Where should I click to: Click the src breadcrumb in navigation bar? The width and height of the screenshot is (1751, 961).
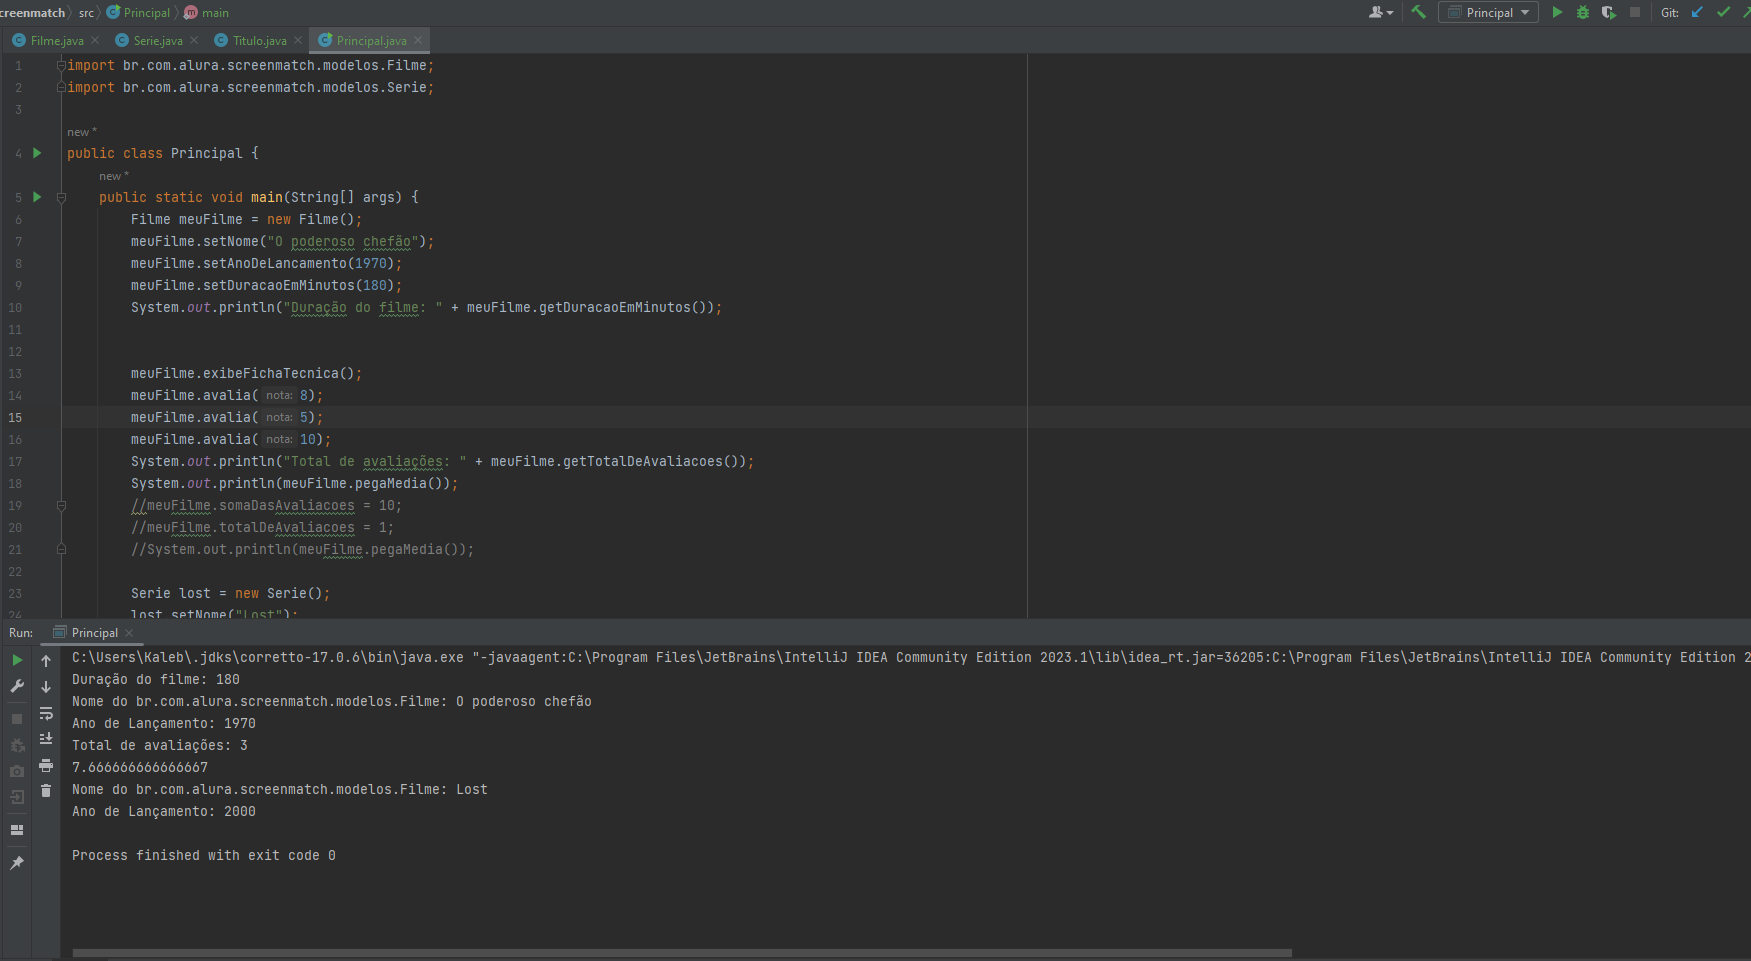pos(86,13)
